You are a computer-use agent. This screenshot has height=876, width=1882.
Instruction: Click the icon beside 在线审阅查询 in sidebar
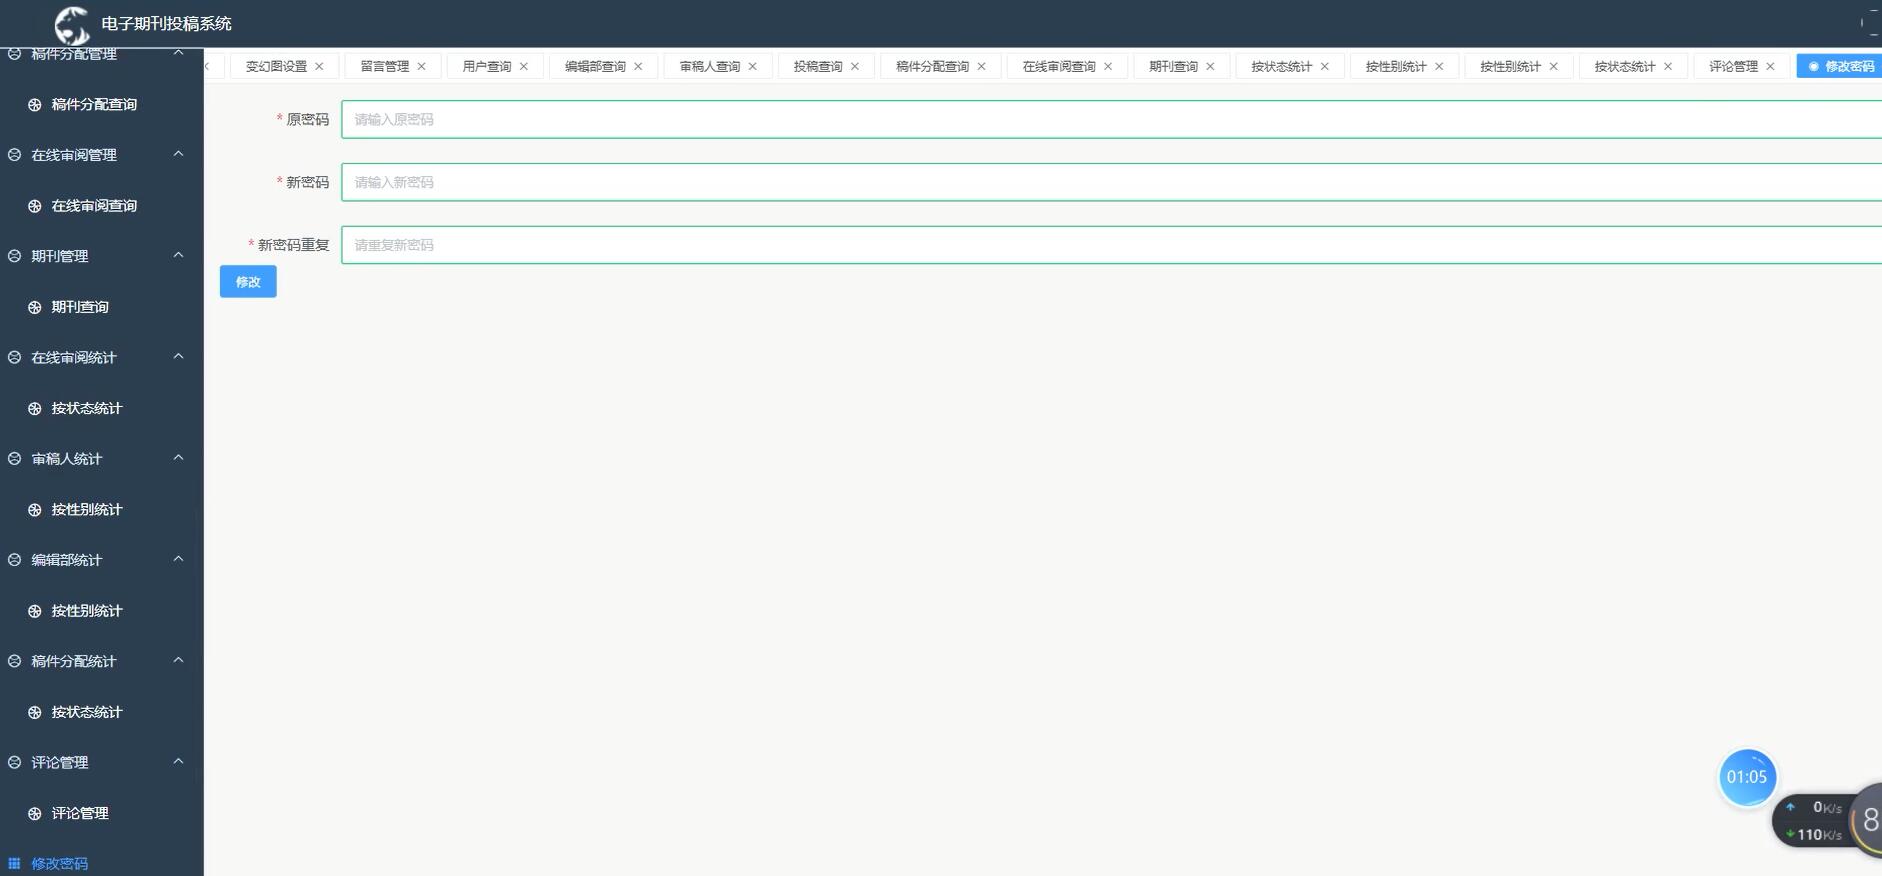[35, 206]
